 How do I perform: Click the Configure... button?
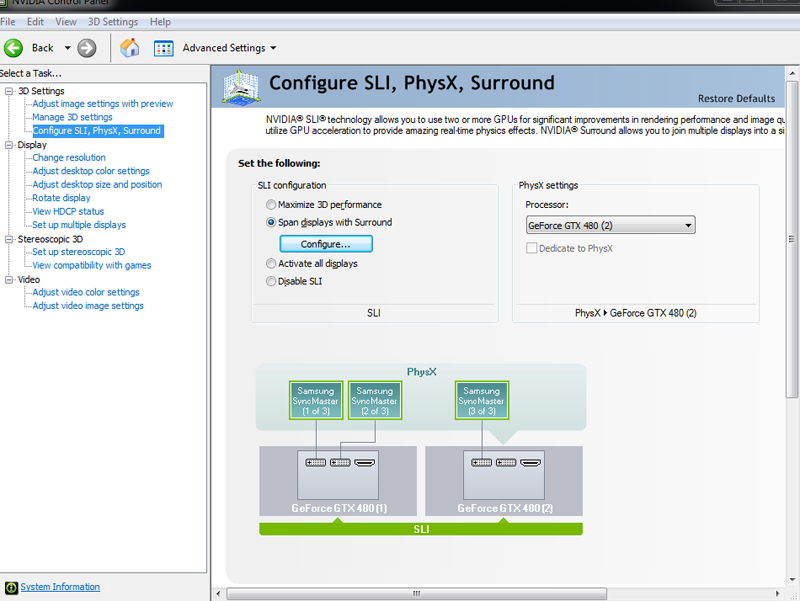point(325,244)
